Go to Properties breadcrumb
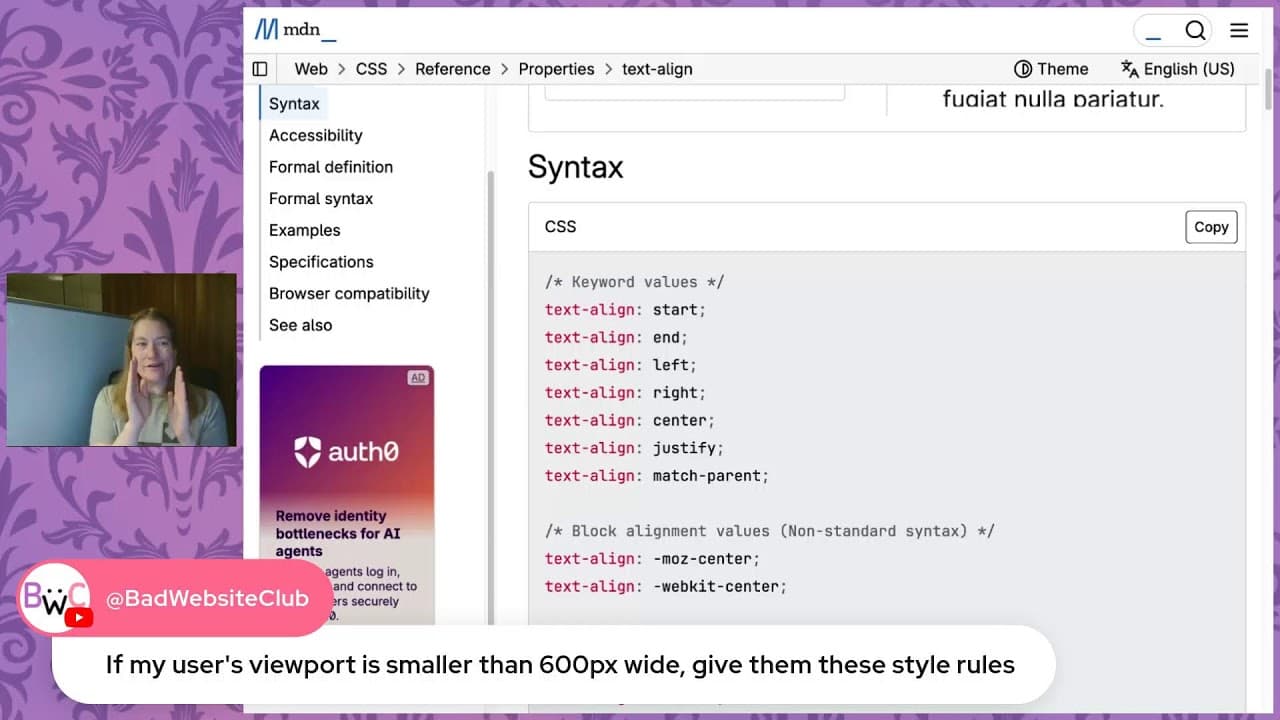Screen dimensions: 1280x720 click(x=556, y=69)
